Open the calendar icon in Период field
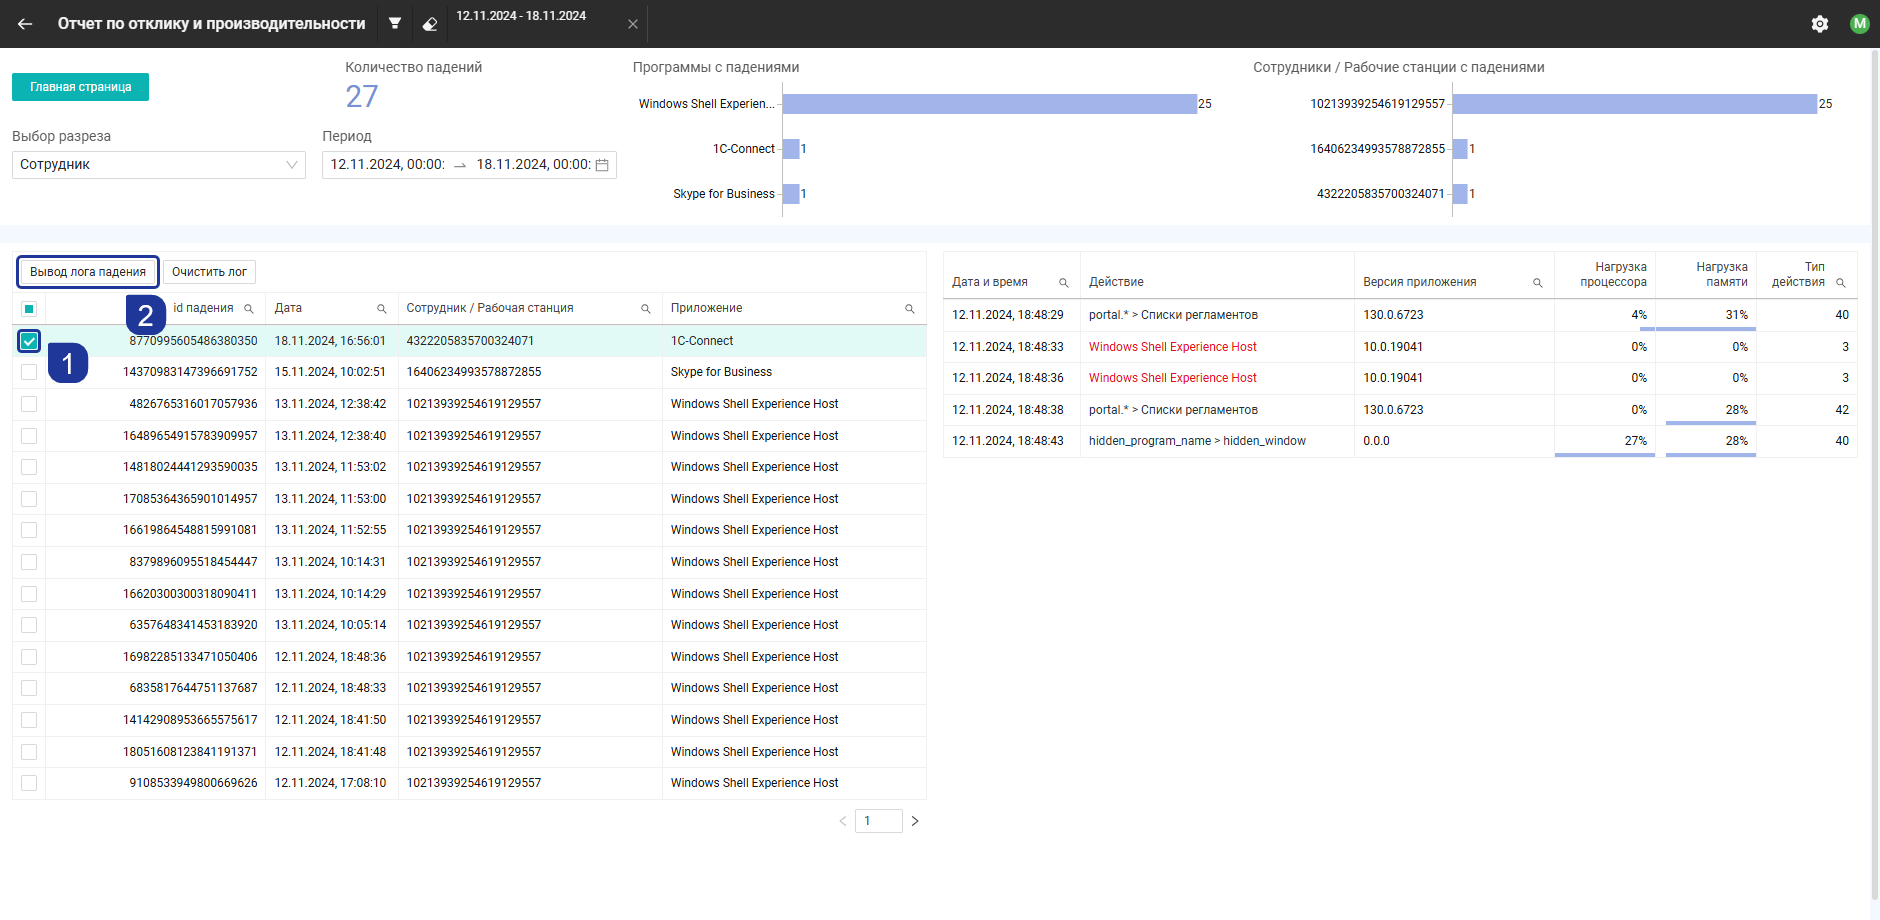The width and height of the screenshot is (1880, 920). click(602, 165)
